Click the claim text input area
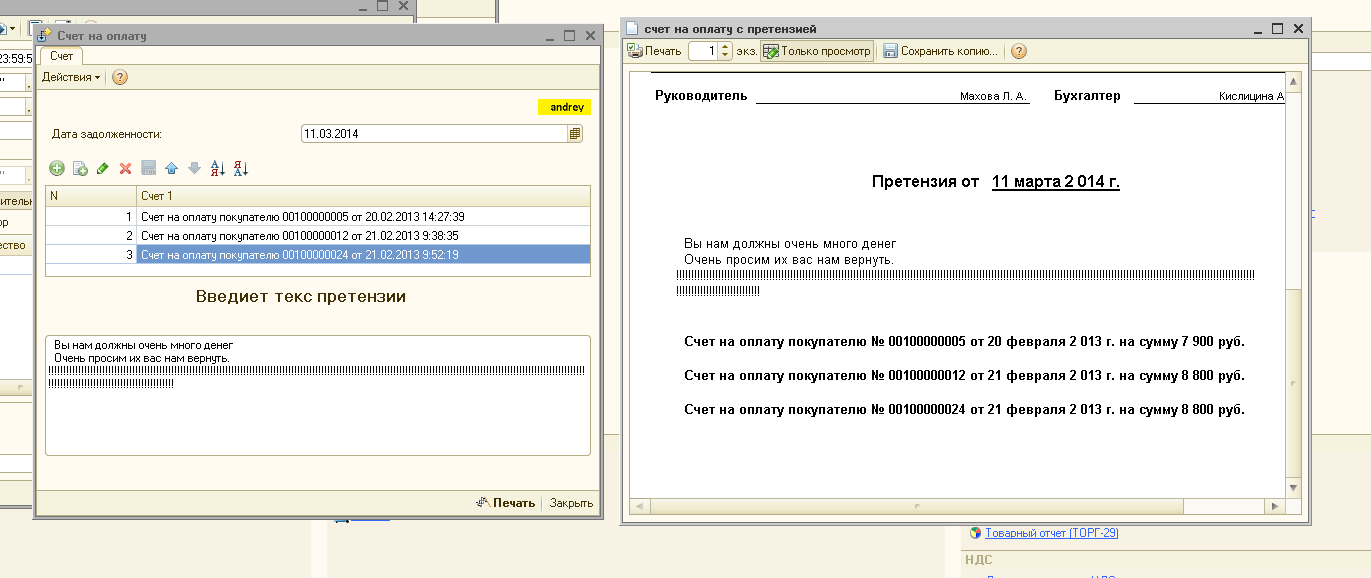This screenshot has width=1371, height=578. tap(318, 395)
